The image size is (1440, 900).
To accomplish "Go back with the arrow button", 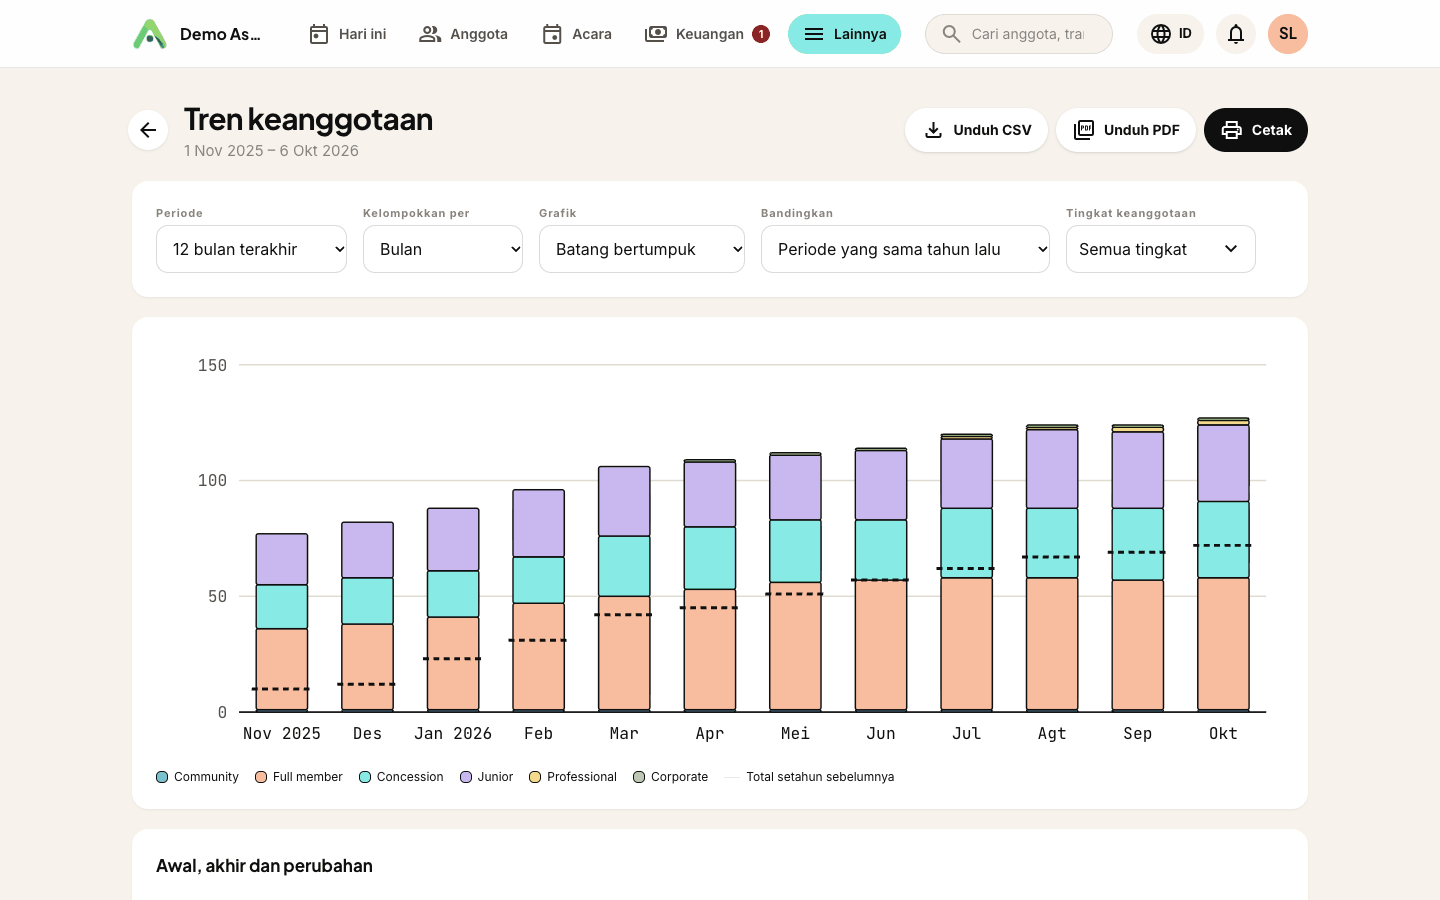I will click(x=148, y=130).
